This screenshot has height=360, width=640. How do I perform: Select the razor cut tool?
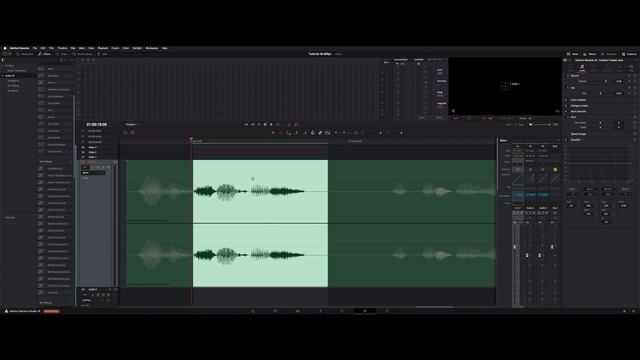pyautogui.click(x=305, y=133)
